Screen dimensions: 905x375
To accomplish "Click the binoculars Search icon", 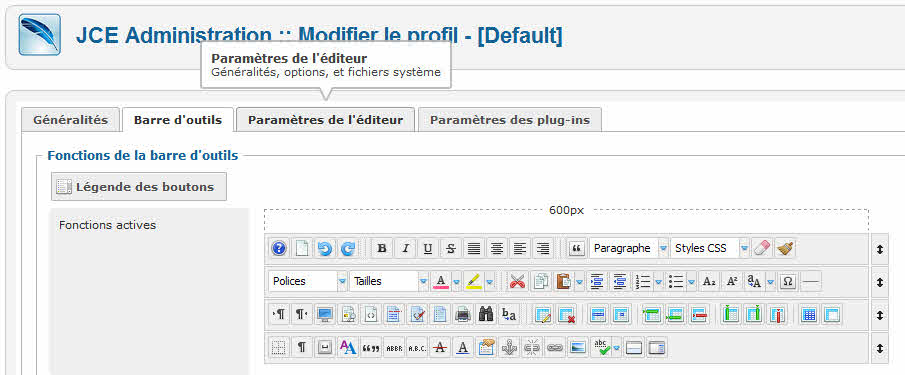I will pos(486,315).
